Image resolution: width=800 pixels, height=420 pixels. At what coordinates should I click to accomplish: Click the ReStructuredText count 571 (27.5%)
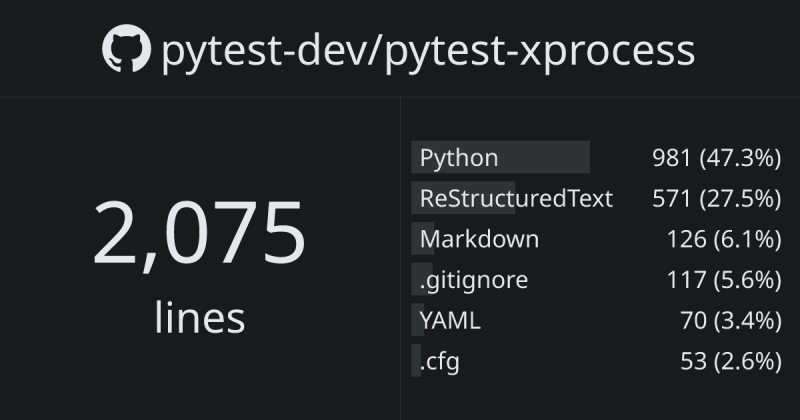717,199
